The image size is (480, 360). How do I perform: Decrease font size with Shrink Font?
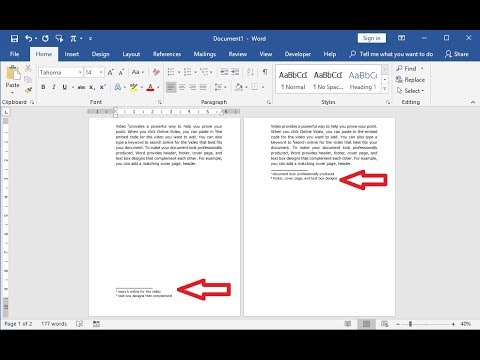click(x=121, y=72)
